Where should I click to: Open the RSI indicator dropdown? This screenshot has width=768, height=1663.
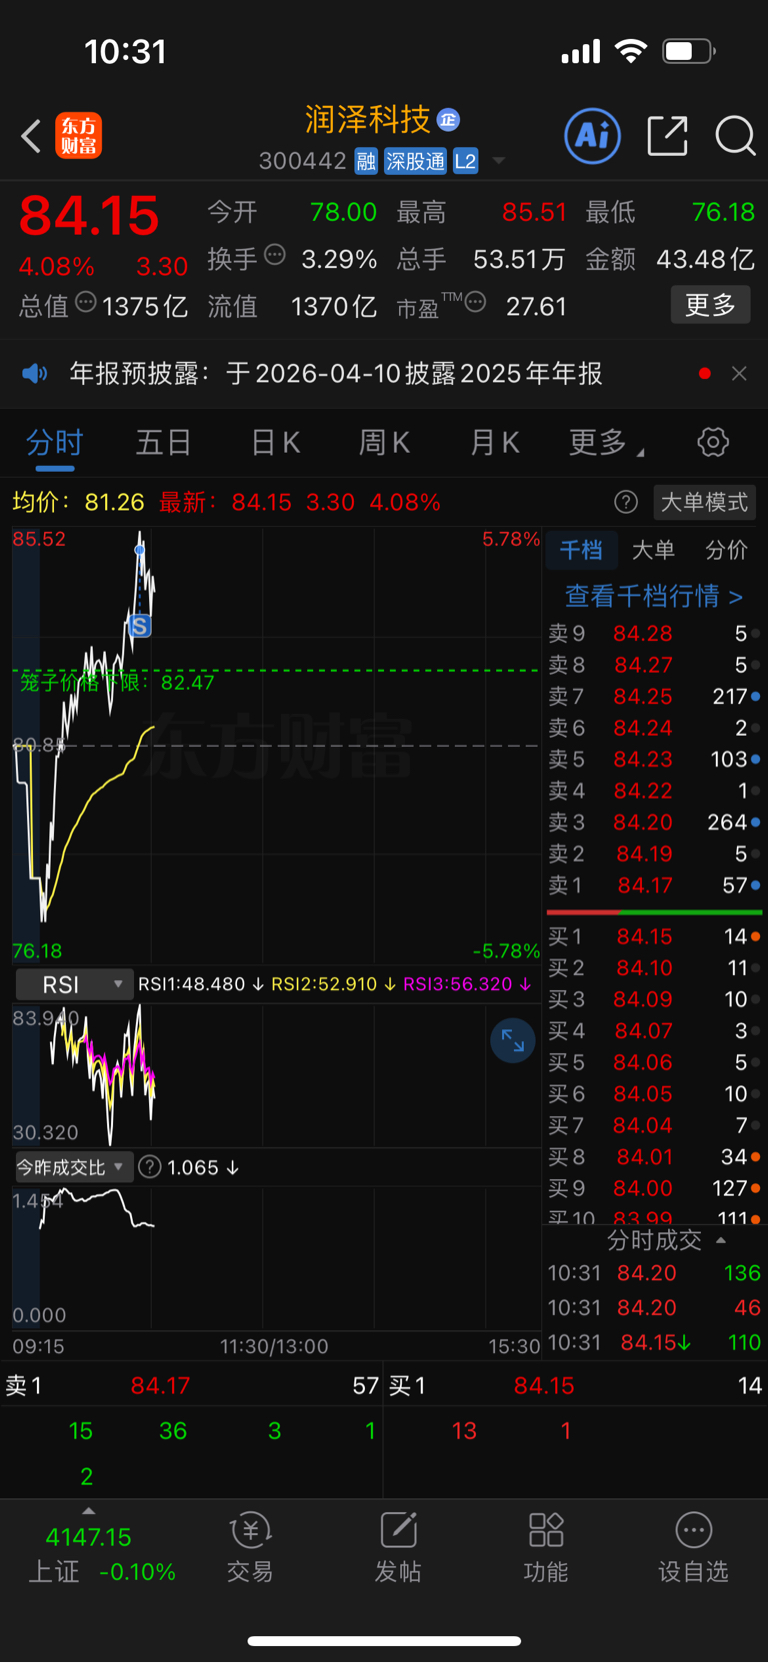click(x=74, y=985)
